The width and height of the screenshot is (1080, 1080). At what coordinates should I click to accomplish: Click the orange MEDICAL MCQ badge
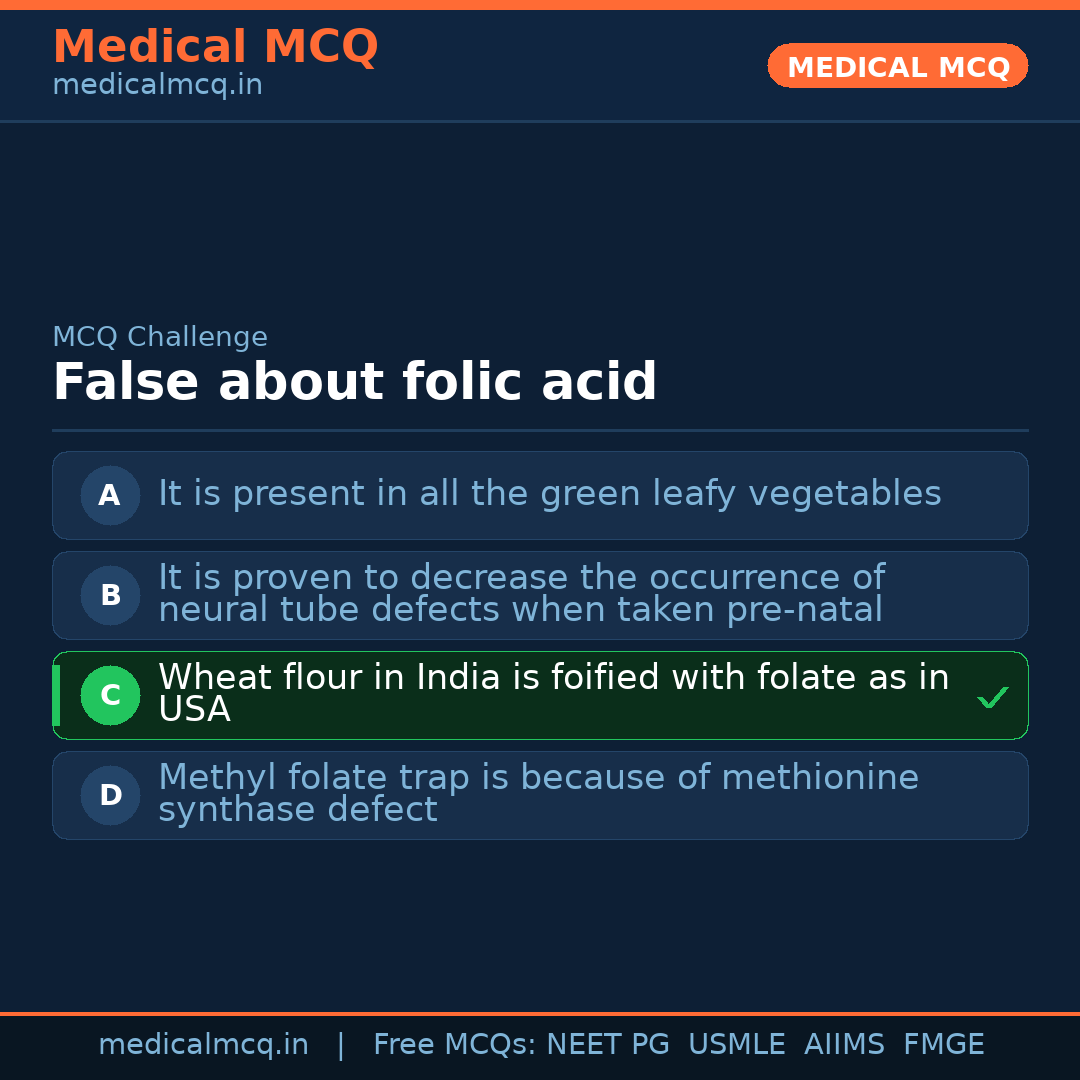tap(897, 66)
